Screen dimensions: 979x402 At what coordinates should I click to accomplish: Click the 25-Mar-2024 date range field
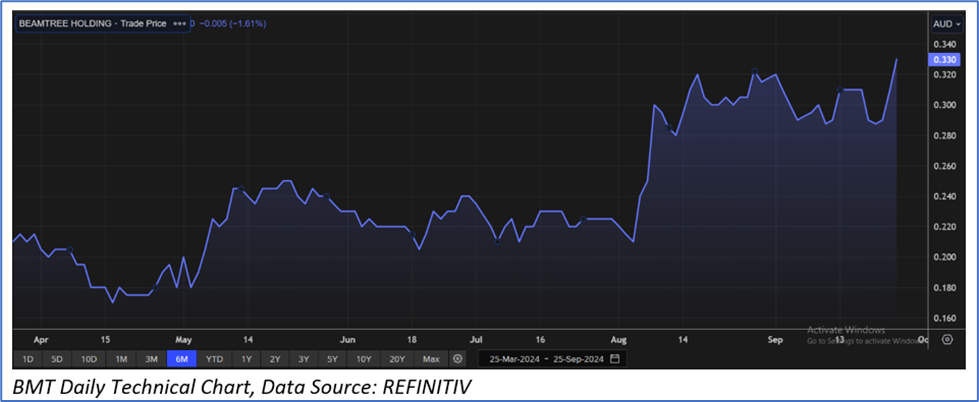click(546, 358)
